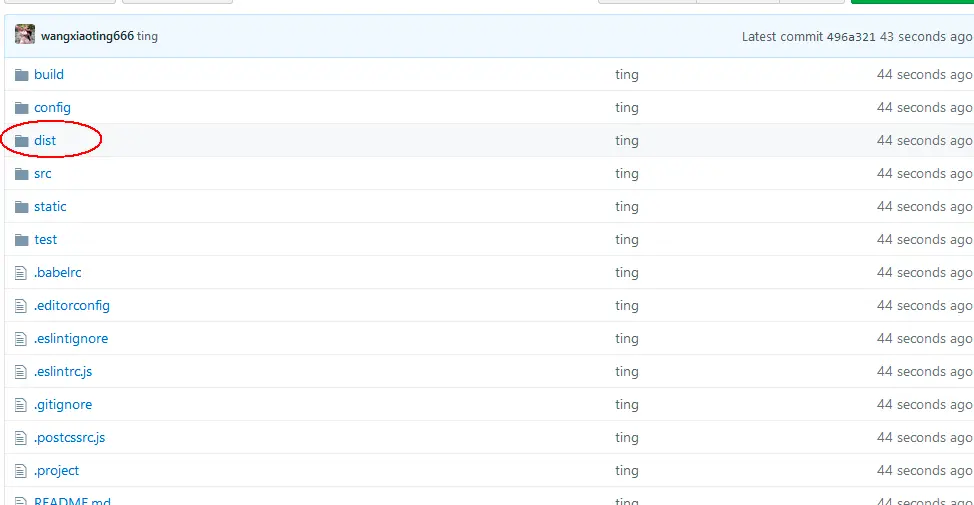Open the ting commit message for .editorconfig
This screenshot has width=974, height=505.
pos(627,305)
